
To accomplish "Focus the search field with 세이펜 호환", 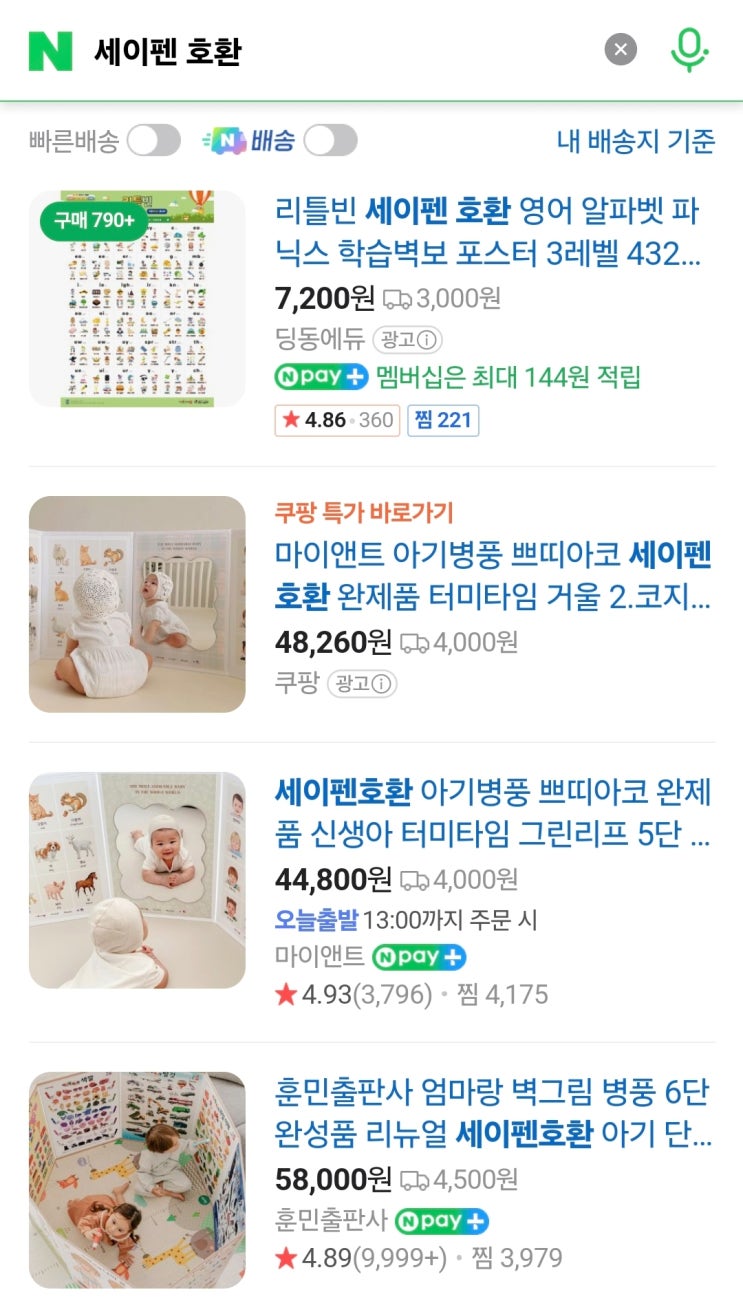I will (340, 50).
